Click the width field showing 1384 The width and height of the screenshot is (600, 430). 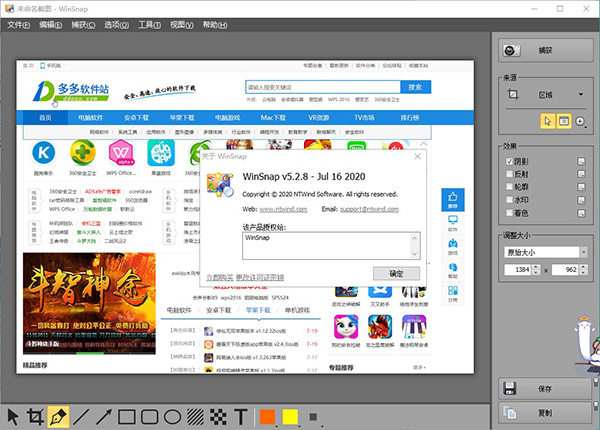517,270
